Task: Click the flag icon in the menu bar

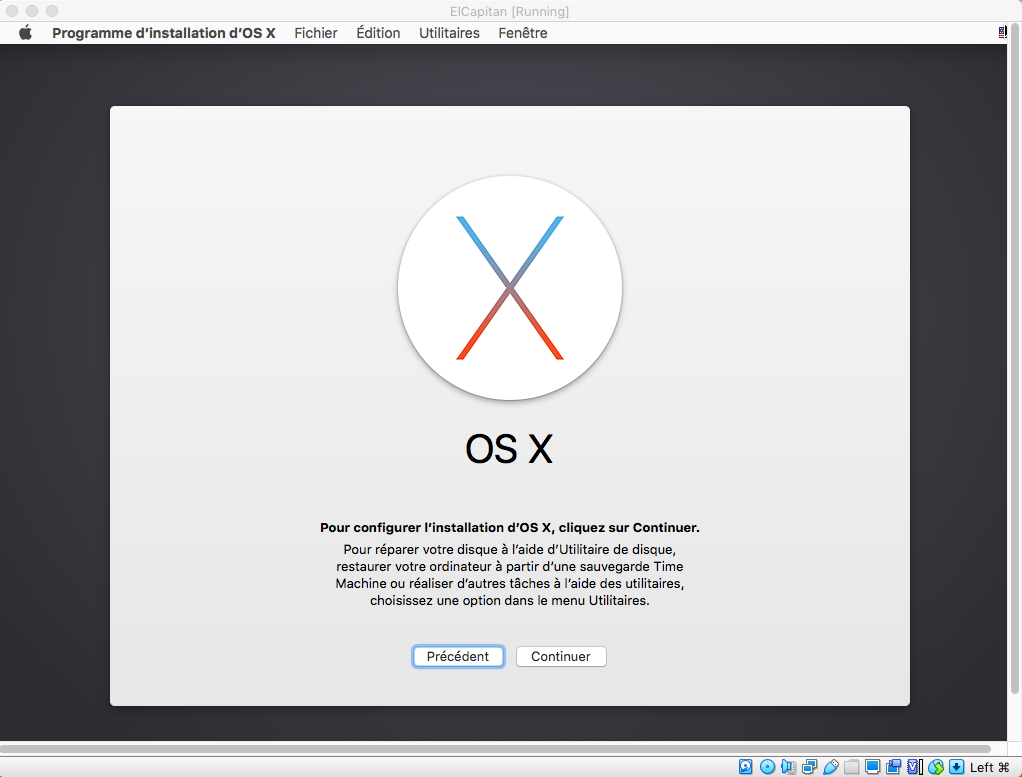Action: [x=1002, y=33]
